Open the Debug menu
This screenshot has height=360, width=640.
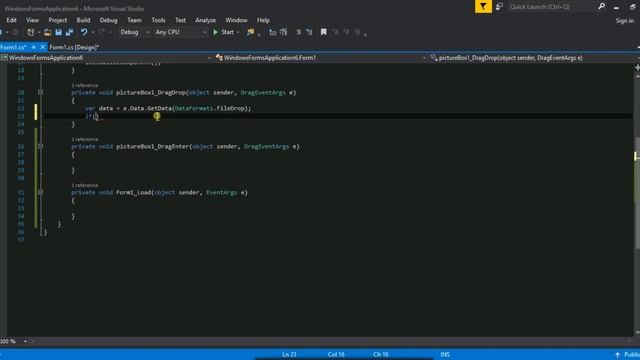tap(108, 20)
